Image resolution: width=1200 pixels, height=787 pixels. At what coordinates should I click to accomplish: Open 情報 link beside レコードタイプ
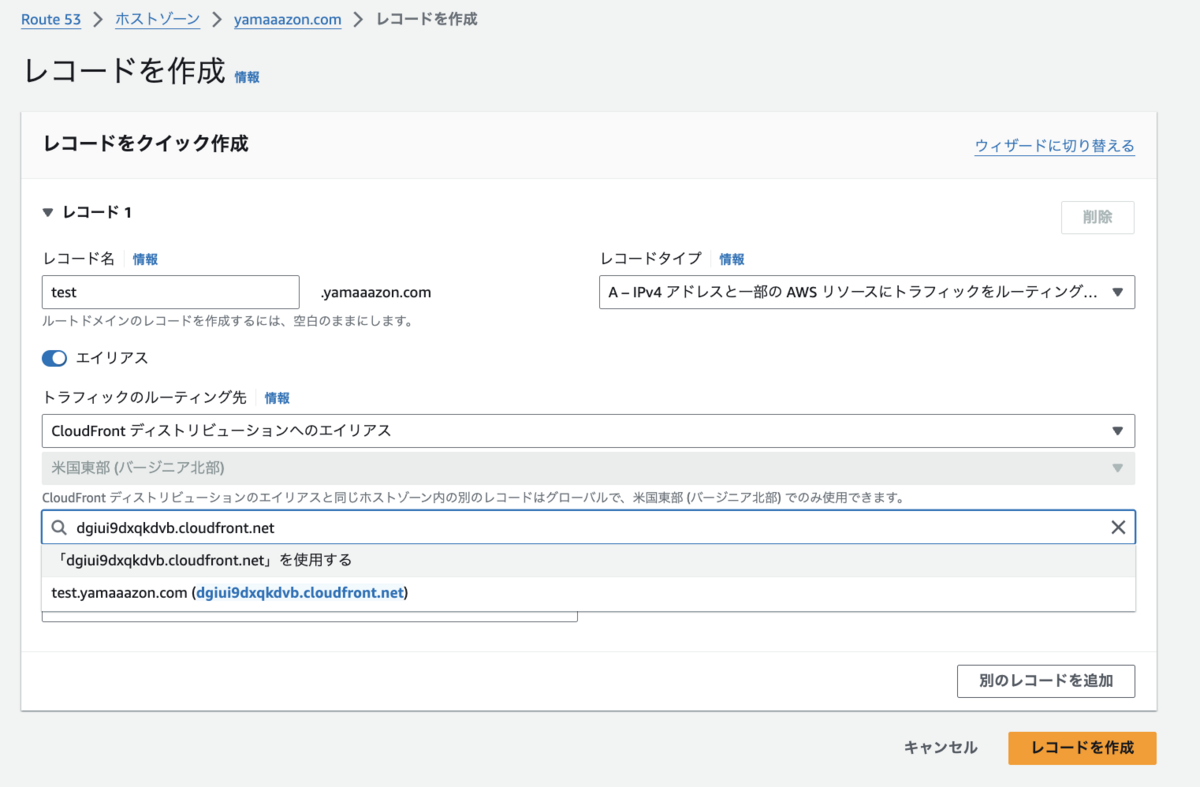pos(732,259)
